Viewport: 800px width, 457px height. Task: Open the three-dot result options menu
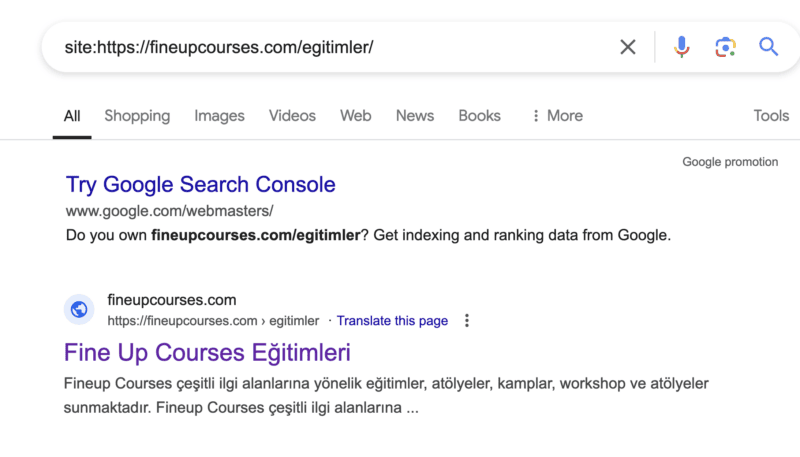(x=467, y=321)
